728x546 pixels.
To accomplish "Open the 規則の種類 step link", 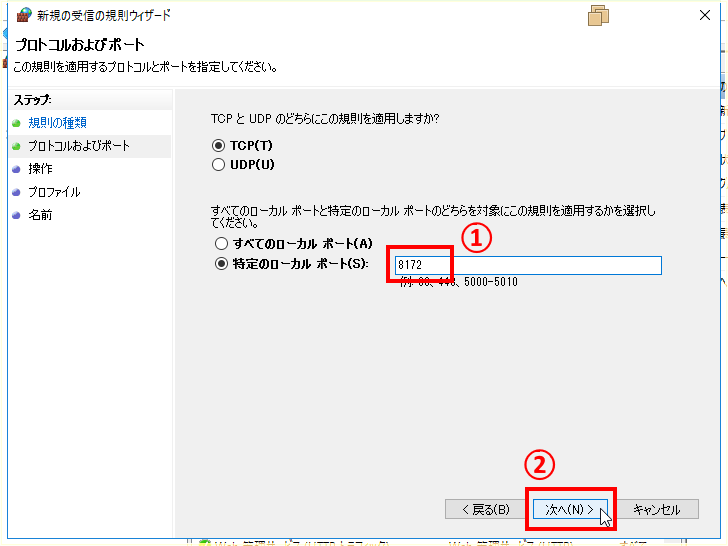I will pyautogui.click(x=58, y=123).
